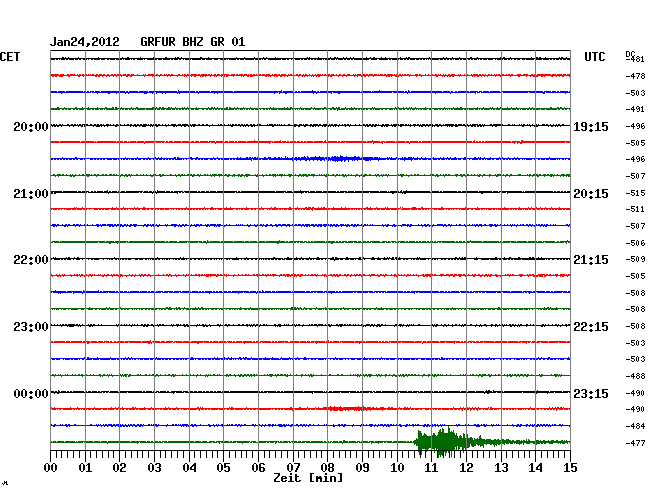This screenshot has height=494, width=650.
Task: Click the red trace disturbance below 00:00 row
Action: (x=347, y=409)
